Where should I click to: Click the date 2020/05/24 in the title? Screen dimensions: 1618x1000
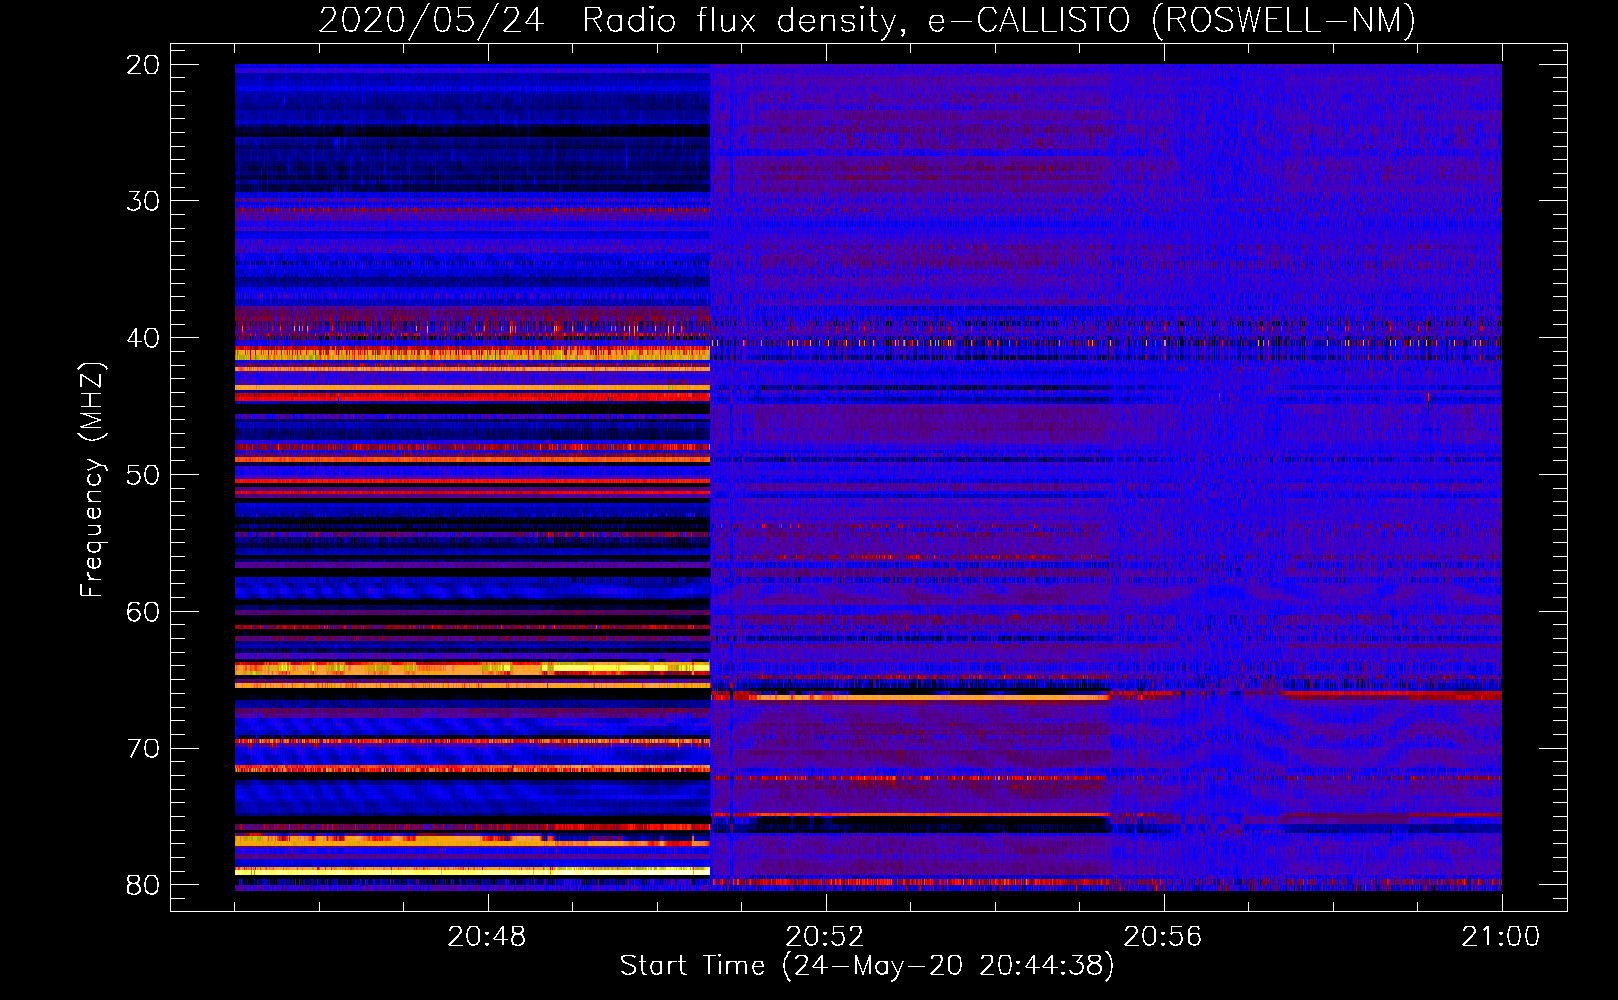[x=431, y=20]
